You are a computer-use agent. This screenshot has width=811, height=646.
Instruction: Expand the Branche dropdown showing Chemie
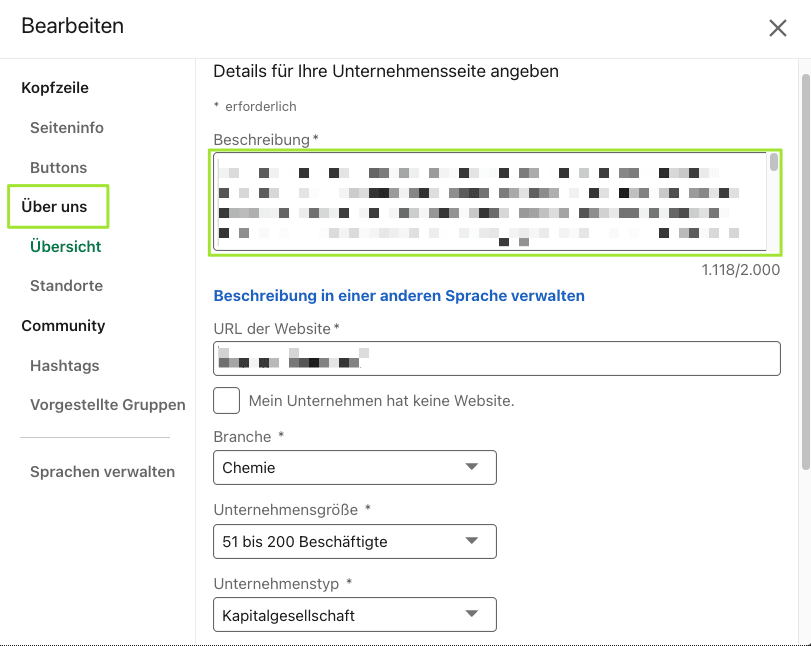point(355,467)
